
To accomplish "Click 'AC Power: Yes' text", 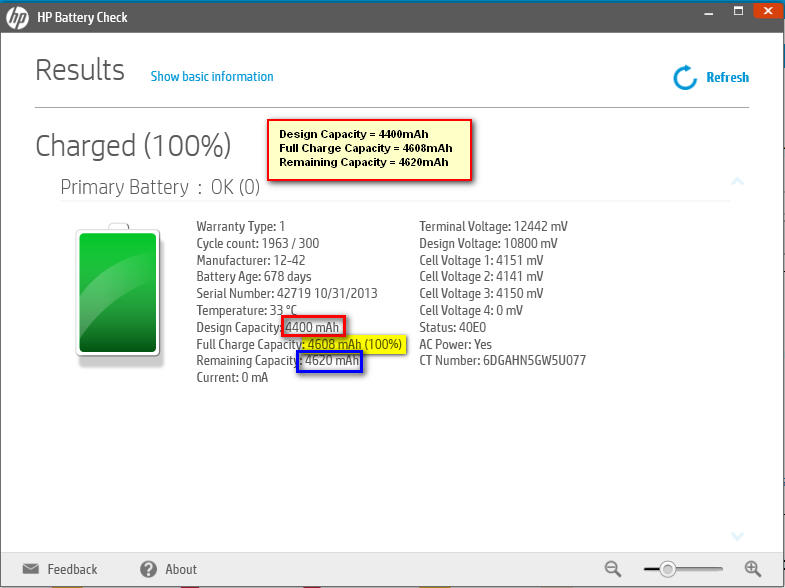I will pyautogui.click(x=456, y=344).
